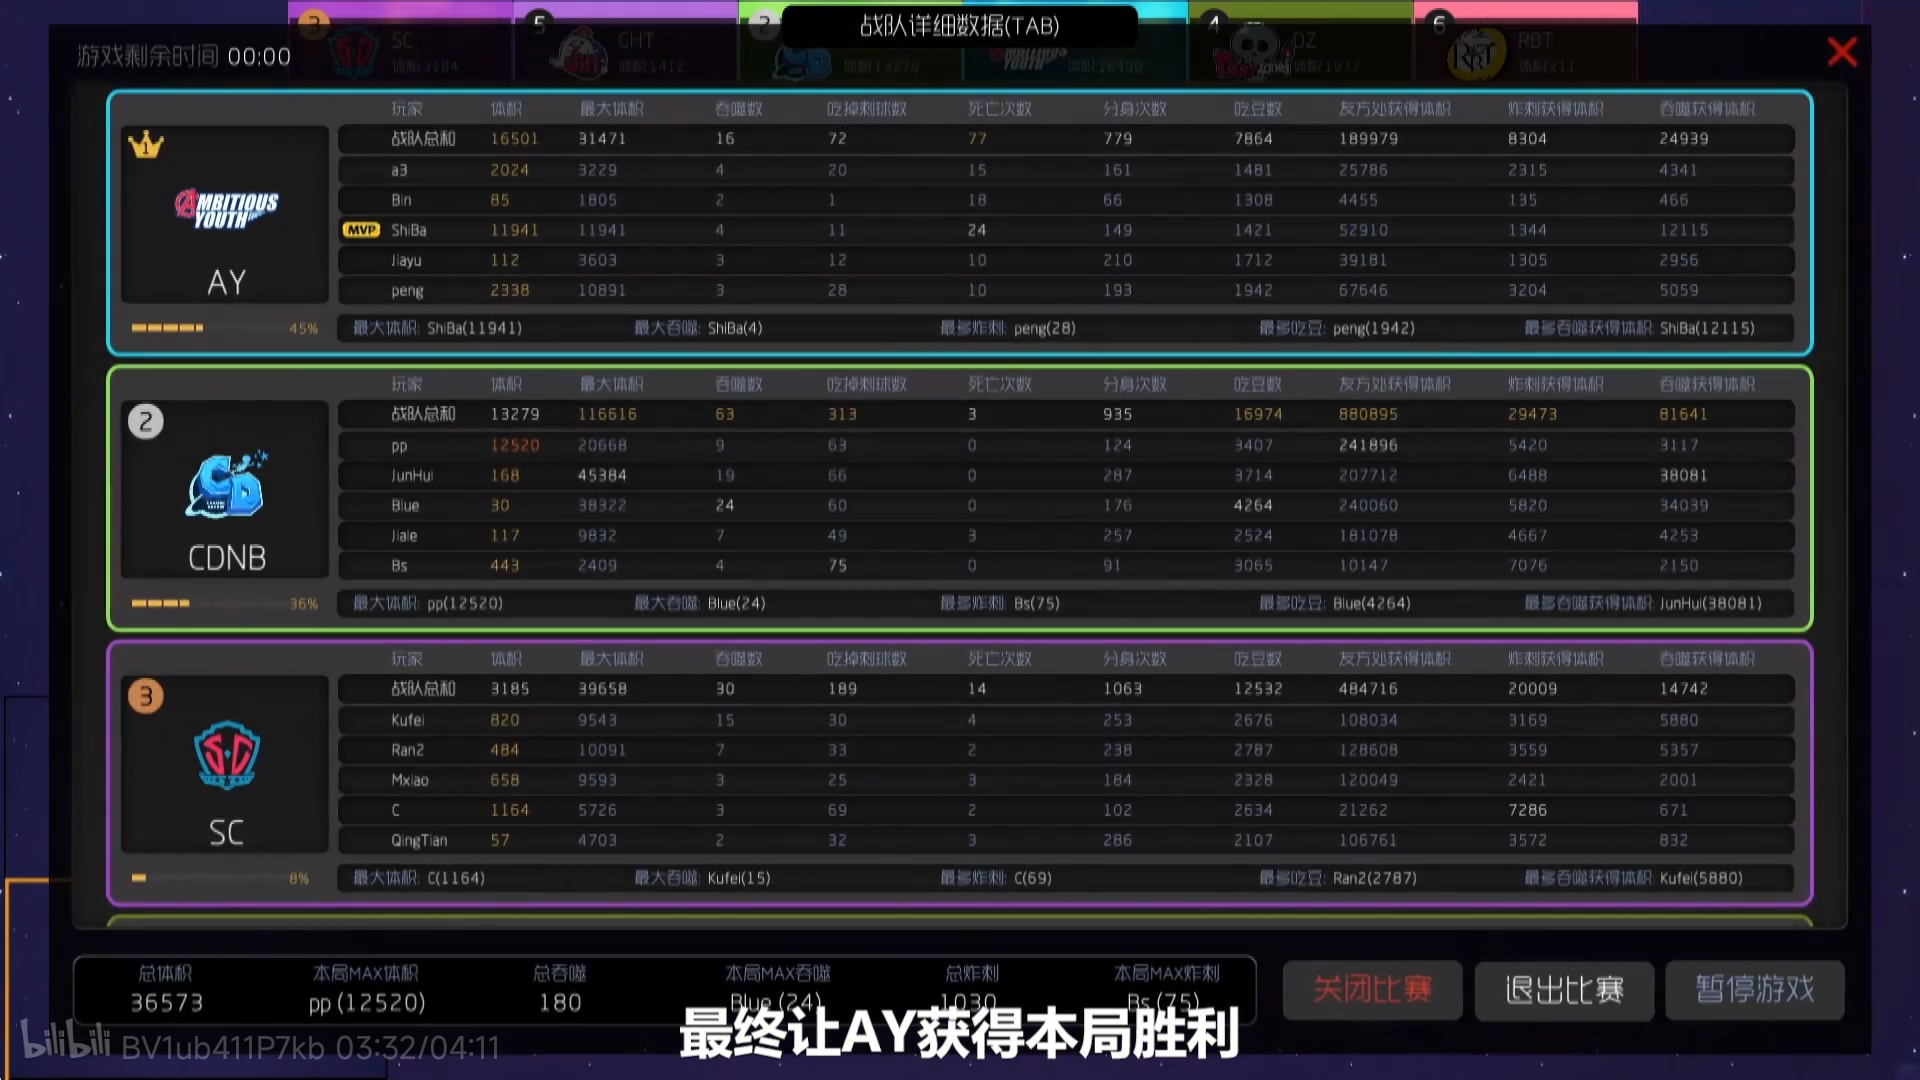Click CDNB summary JunHui(38081) devour volume

(1710, 603)
